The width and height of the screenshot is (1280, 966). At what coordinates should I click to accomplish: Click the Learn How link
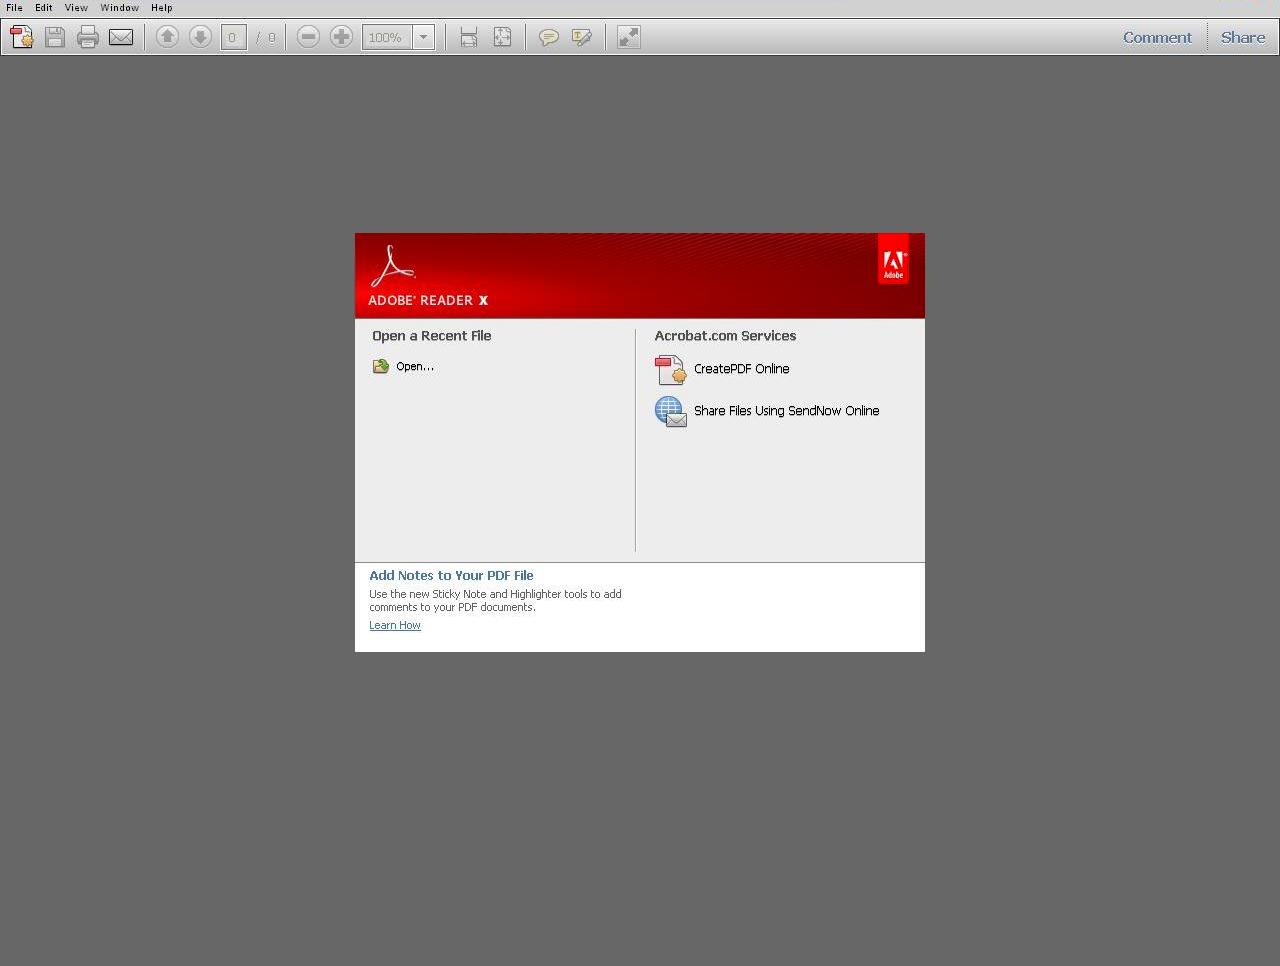[x=394, y=624]
